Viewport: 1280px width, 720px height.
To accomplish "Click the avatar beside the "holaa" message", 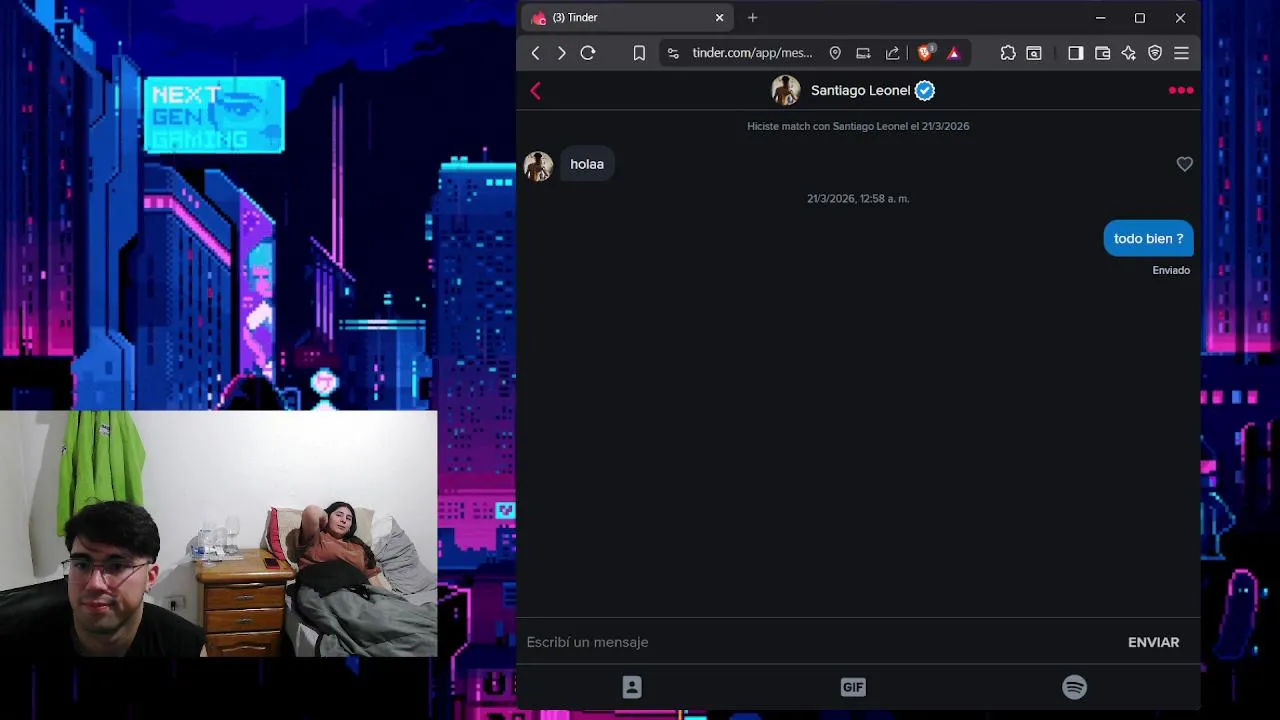I will click(538, 166).
